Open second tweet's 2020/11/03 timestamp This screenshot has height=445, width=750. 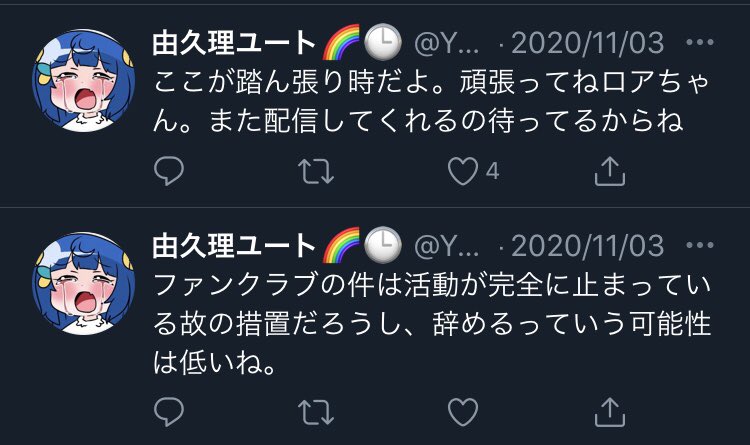(x=588, y=246)
